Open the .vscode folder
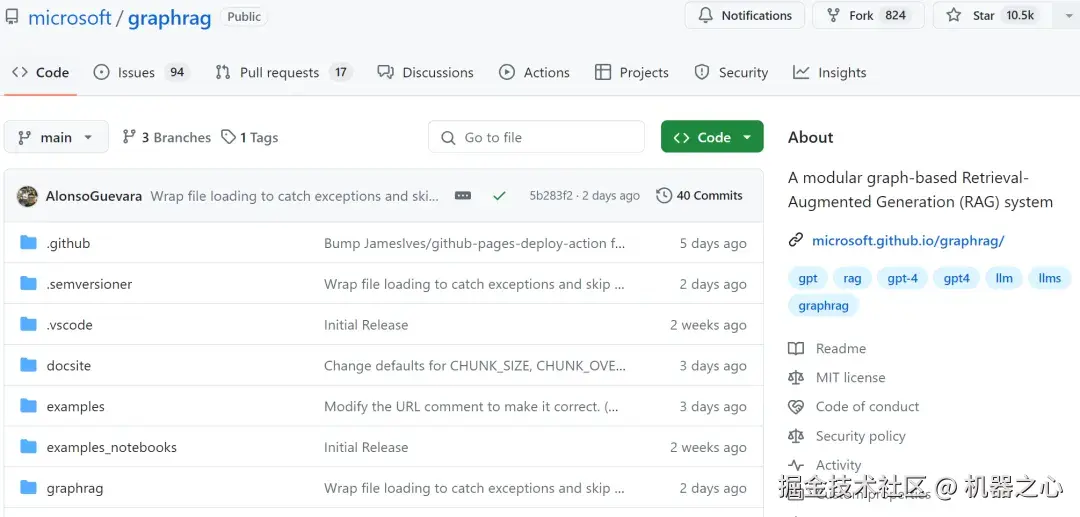 [69, 324]
